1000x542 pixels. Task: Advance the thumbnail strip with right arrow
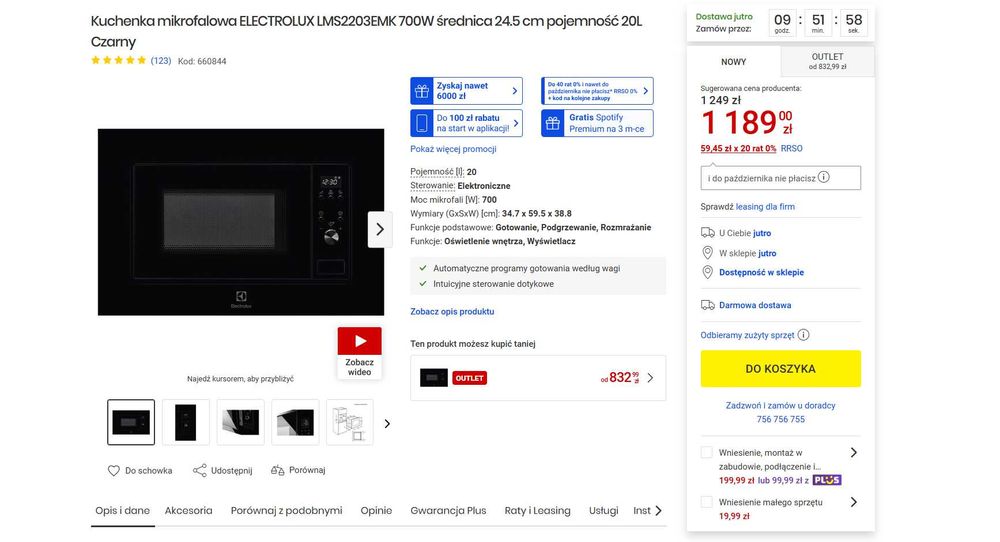pyautogui.click(x=386, y=423)
